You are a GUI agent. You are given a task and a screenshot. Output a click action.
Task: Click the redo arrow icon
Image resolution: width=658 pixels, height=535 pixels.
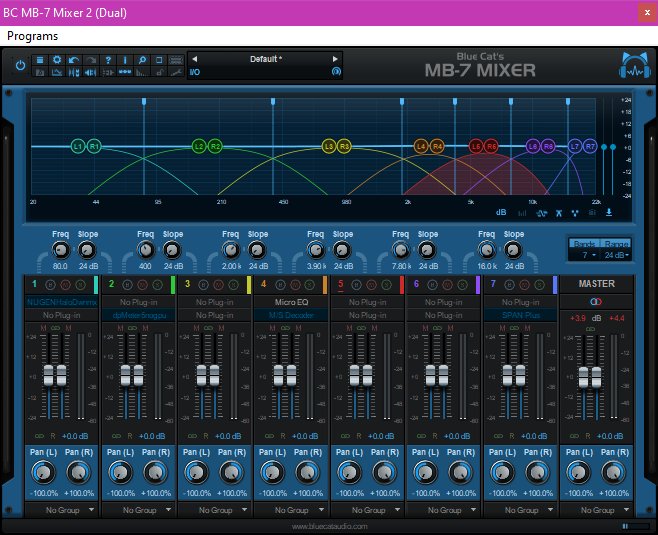pyautogui.click(x=91, y=60)
